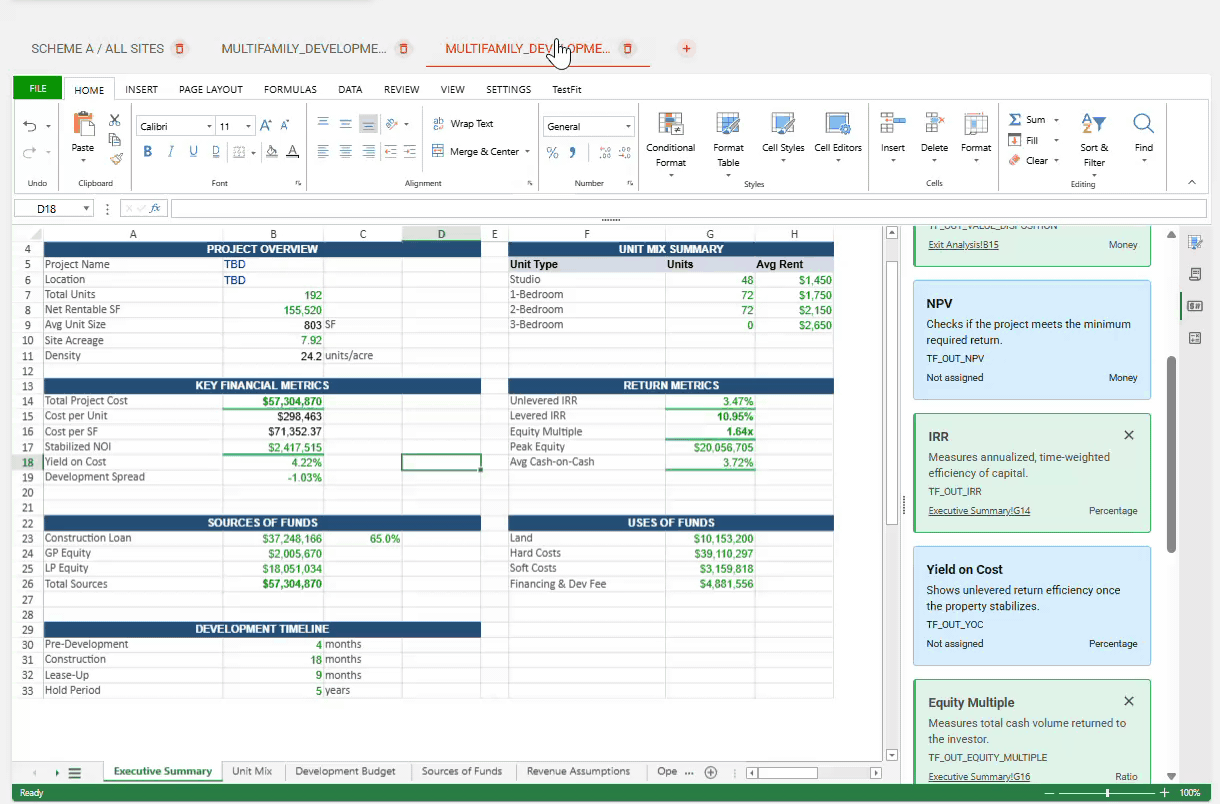Click the decrease decimal icon
Viewport: 1220px width, 804px height.
625,153
